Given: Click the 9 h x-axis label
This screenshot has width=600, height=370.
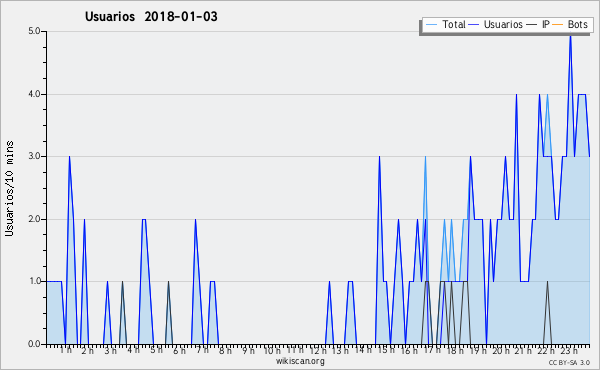Looking at the screenshot, I should [248, 350].
